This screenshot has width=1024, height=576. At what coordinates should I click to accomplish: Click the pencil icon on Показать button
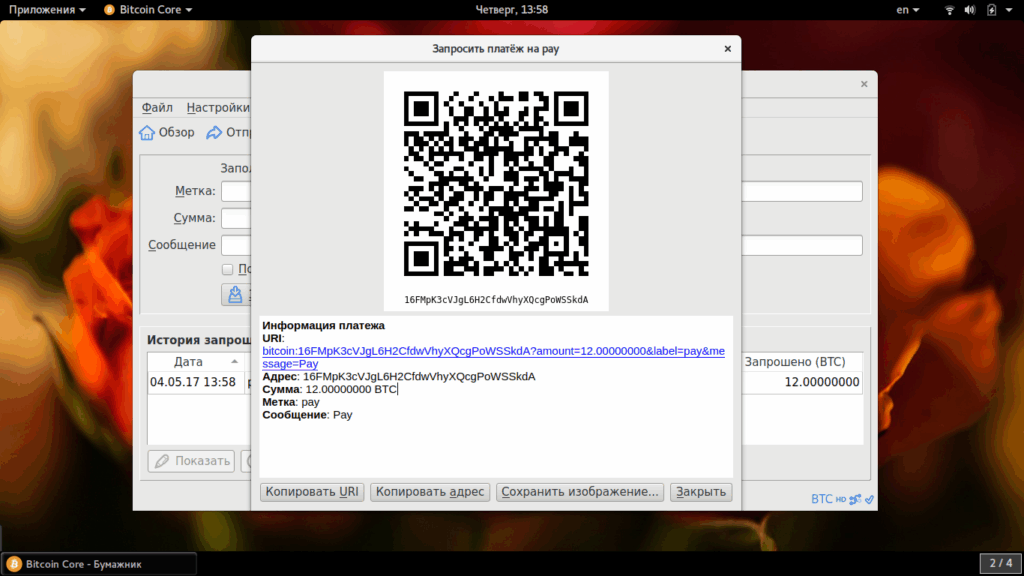[162, 461]
